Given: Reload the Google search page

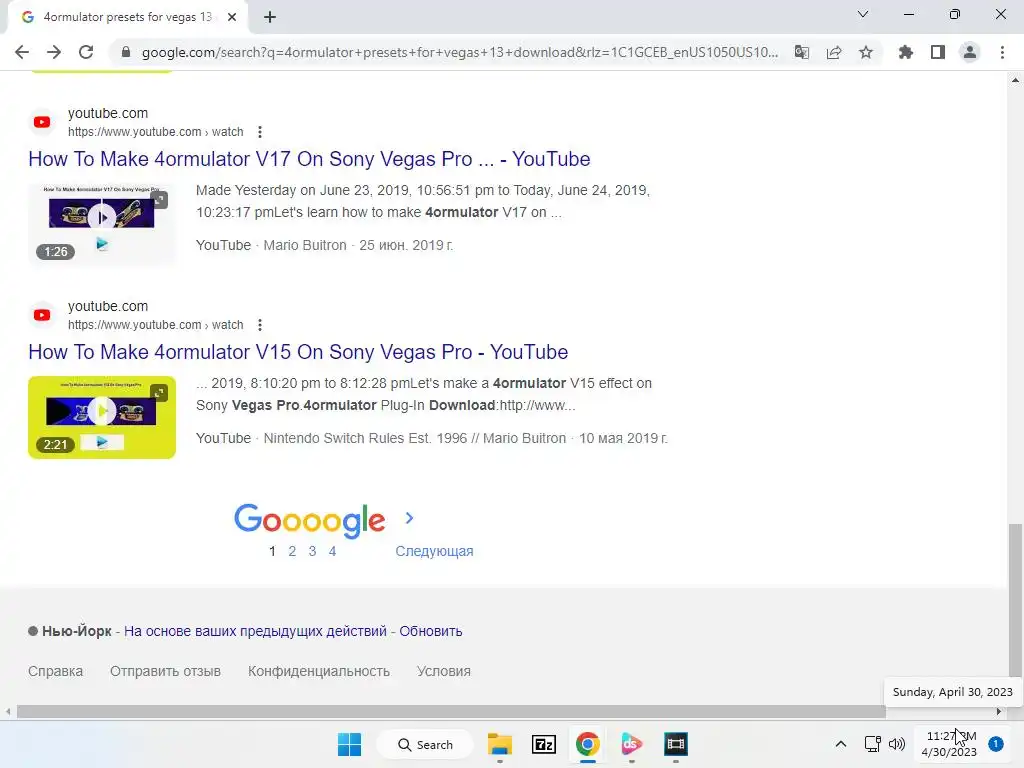Looking at the screenshot, I should click(86, 52).
